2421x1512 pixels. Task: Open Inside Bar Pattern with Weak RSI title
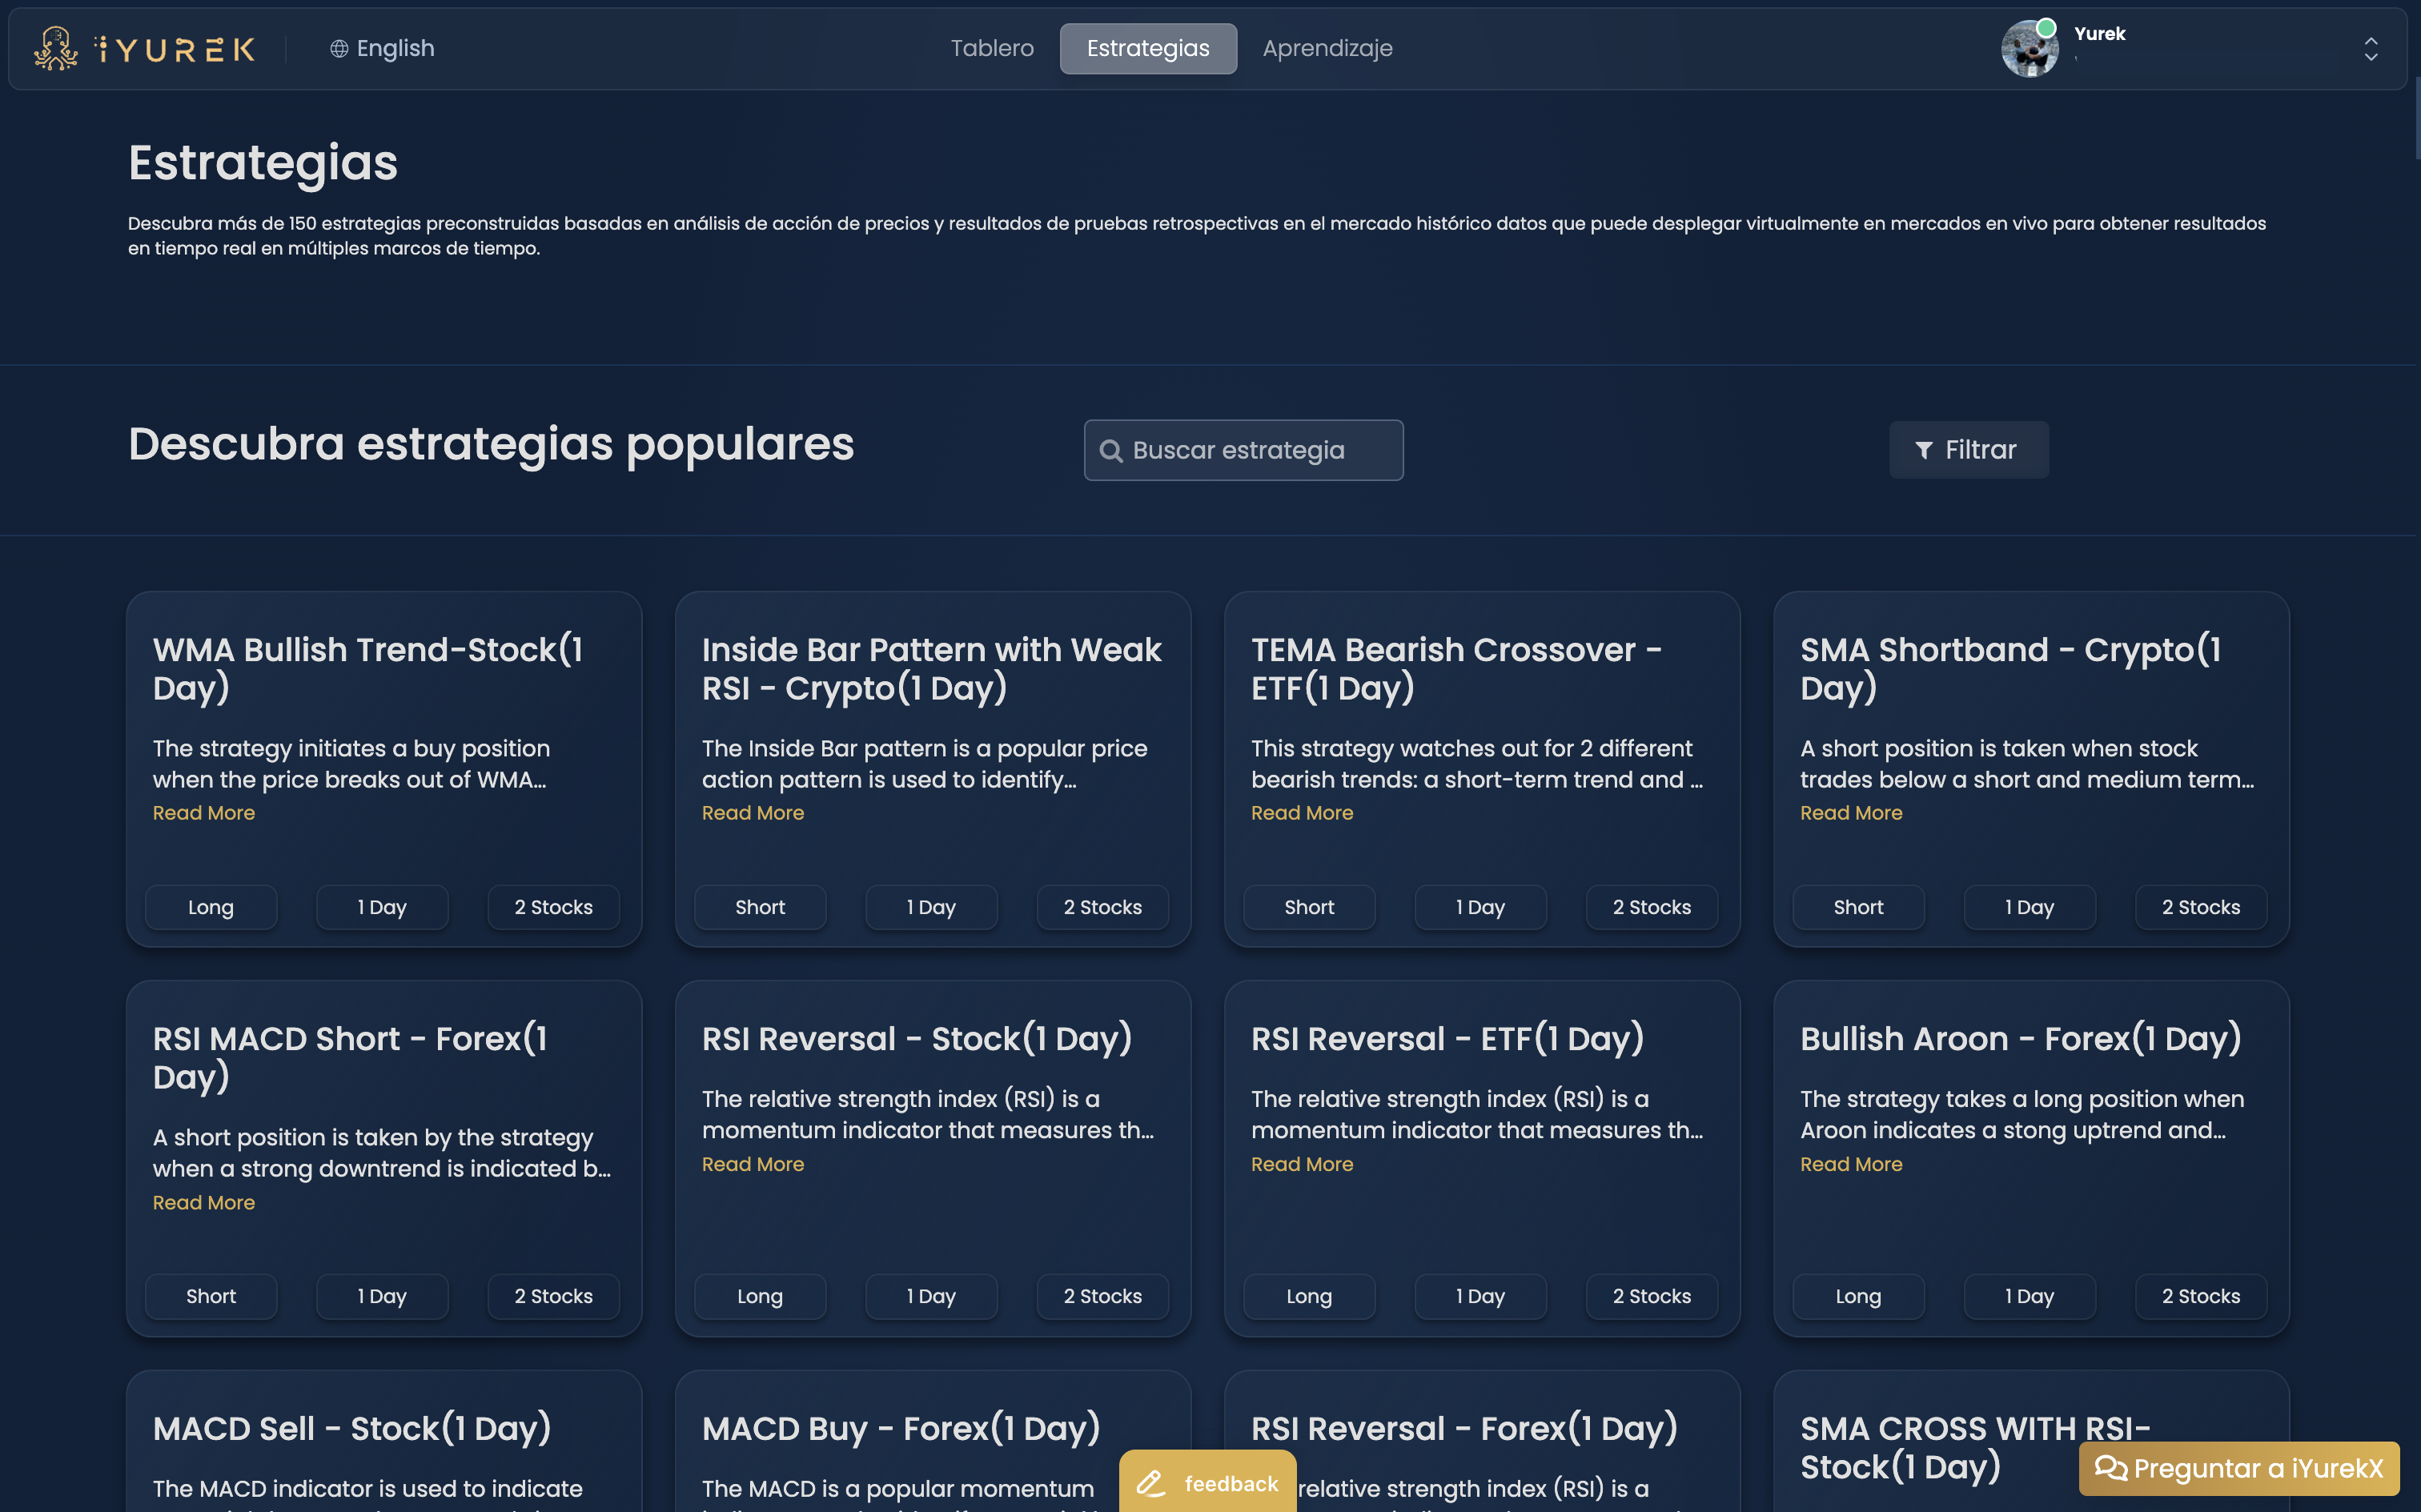[x=931, y=668]
